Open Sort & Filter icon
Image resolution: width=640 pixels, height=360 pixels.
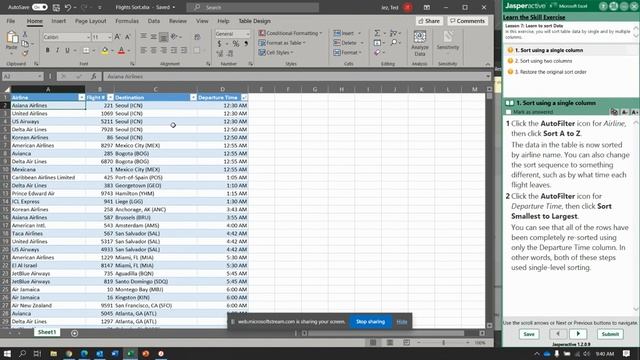[x=394, y=33]
